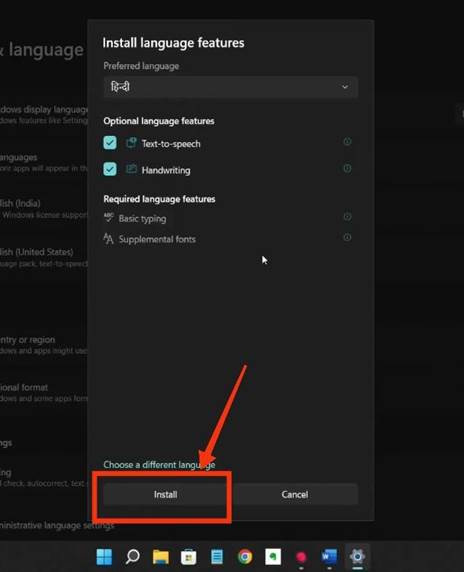The image size is (464, 572).
Task: Click the info icon beside Basic typing
Action: point(347,217)
